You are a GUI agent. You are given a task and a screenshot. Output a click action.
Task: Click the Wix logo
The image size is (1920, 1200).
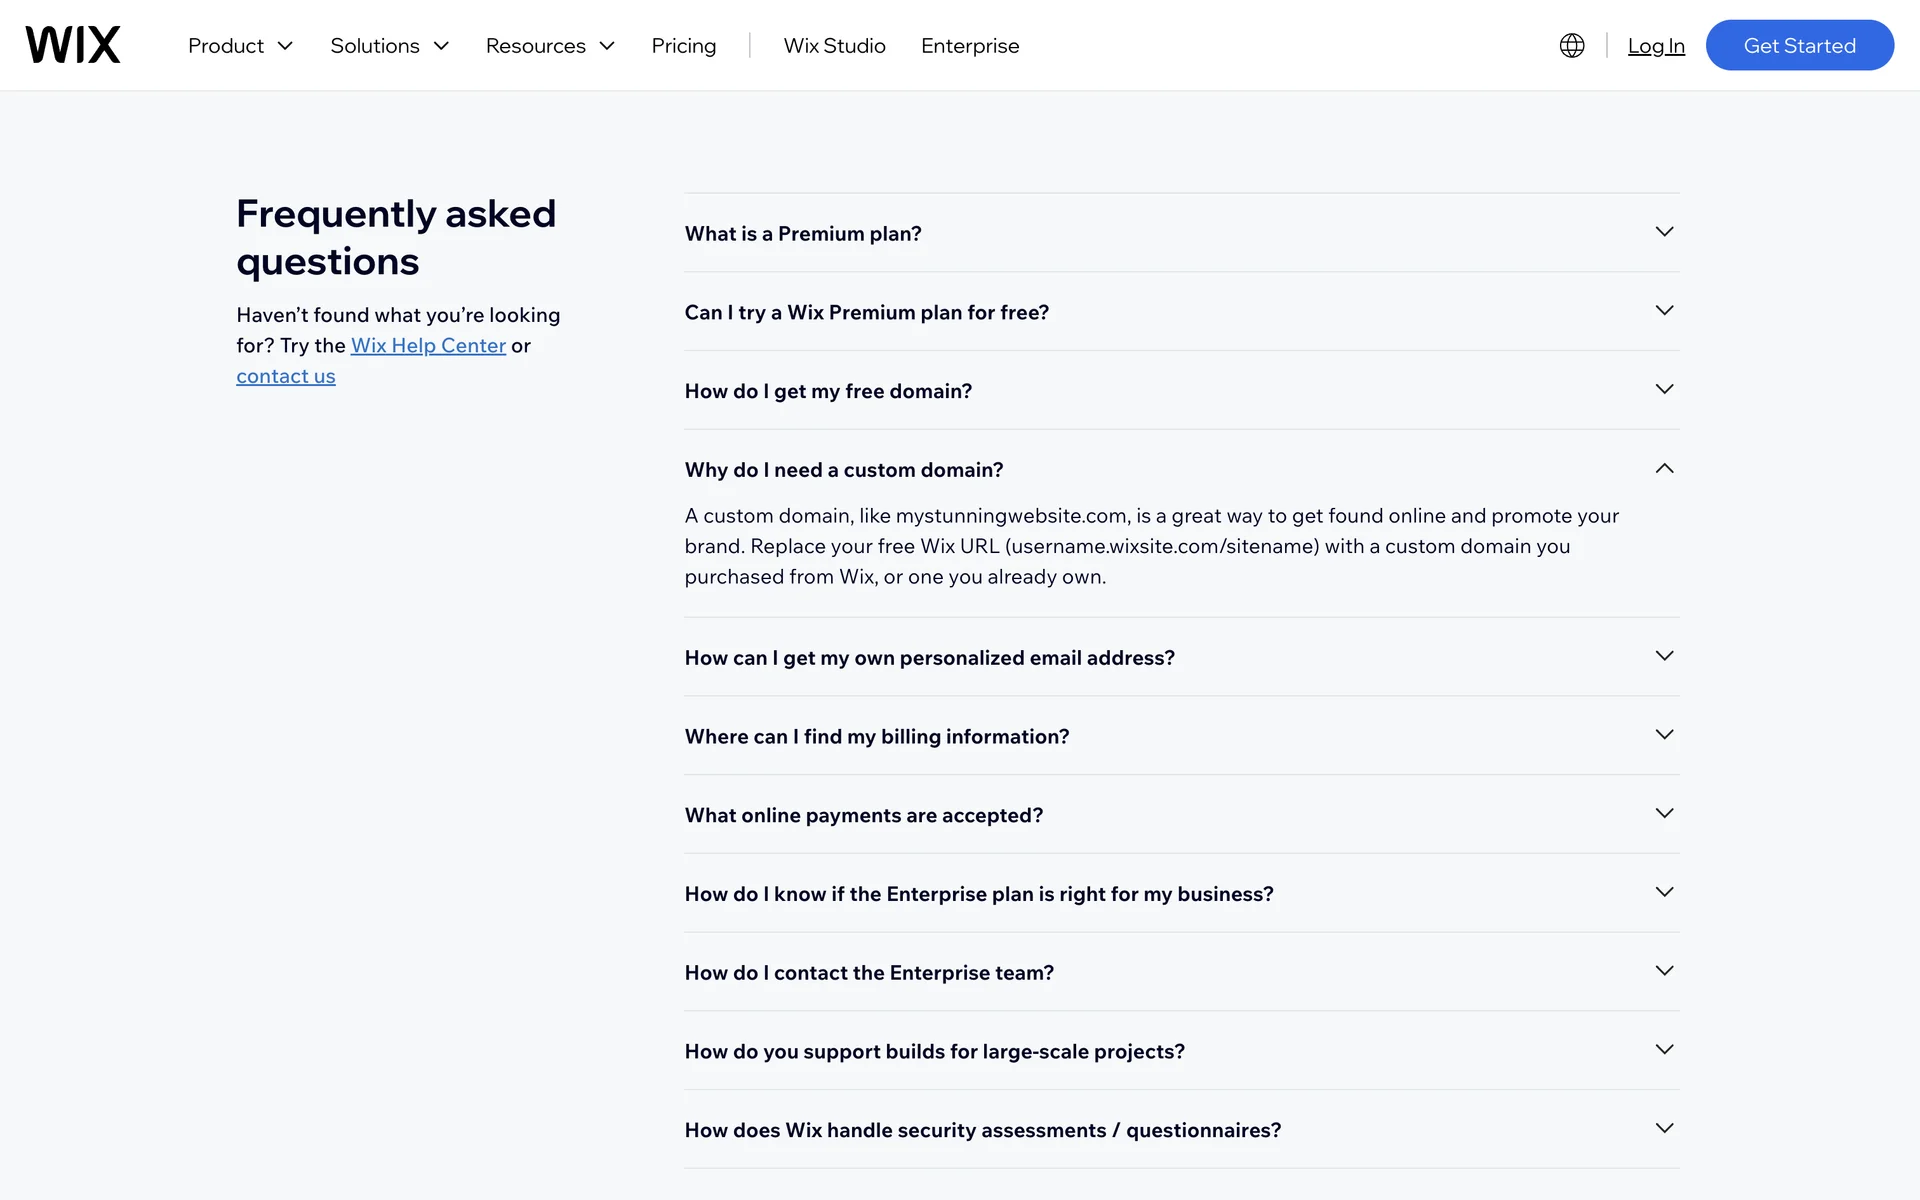pyautogui.click(x=73, y=45)
